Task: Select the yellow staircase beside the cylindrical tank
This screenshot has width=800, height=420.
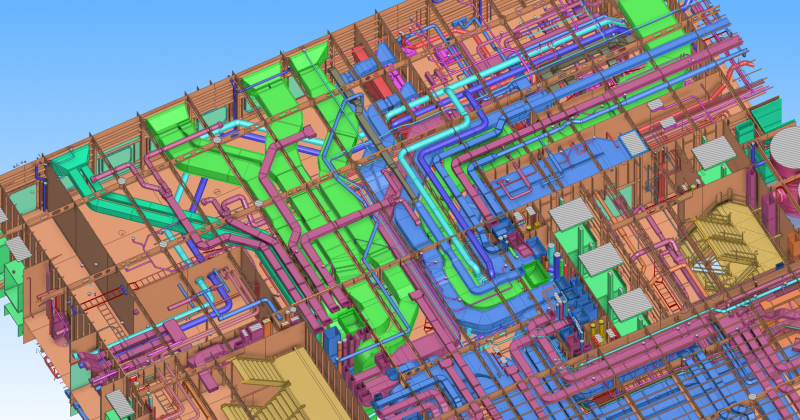Action: (725, 240)
